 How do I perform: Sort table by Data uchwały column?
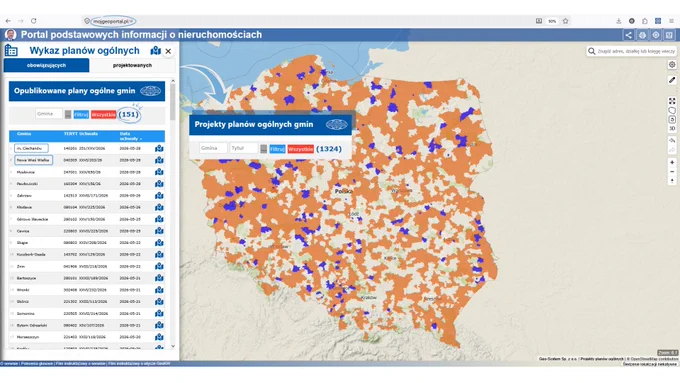click(130, 136)
